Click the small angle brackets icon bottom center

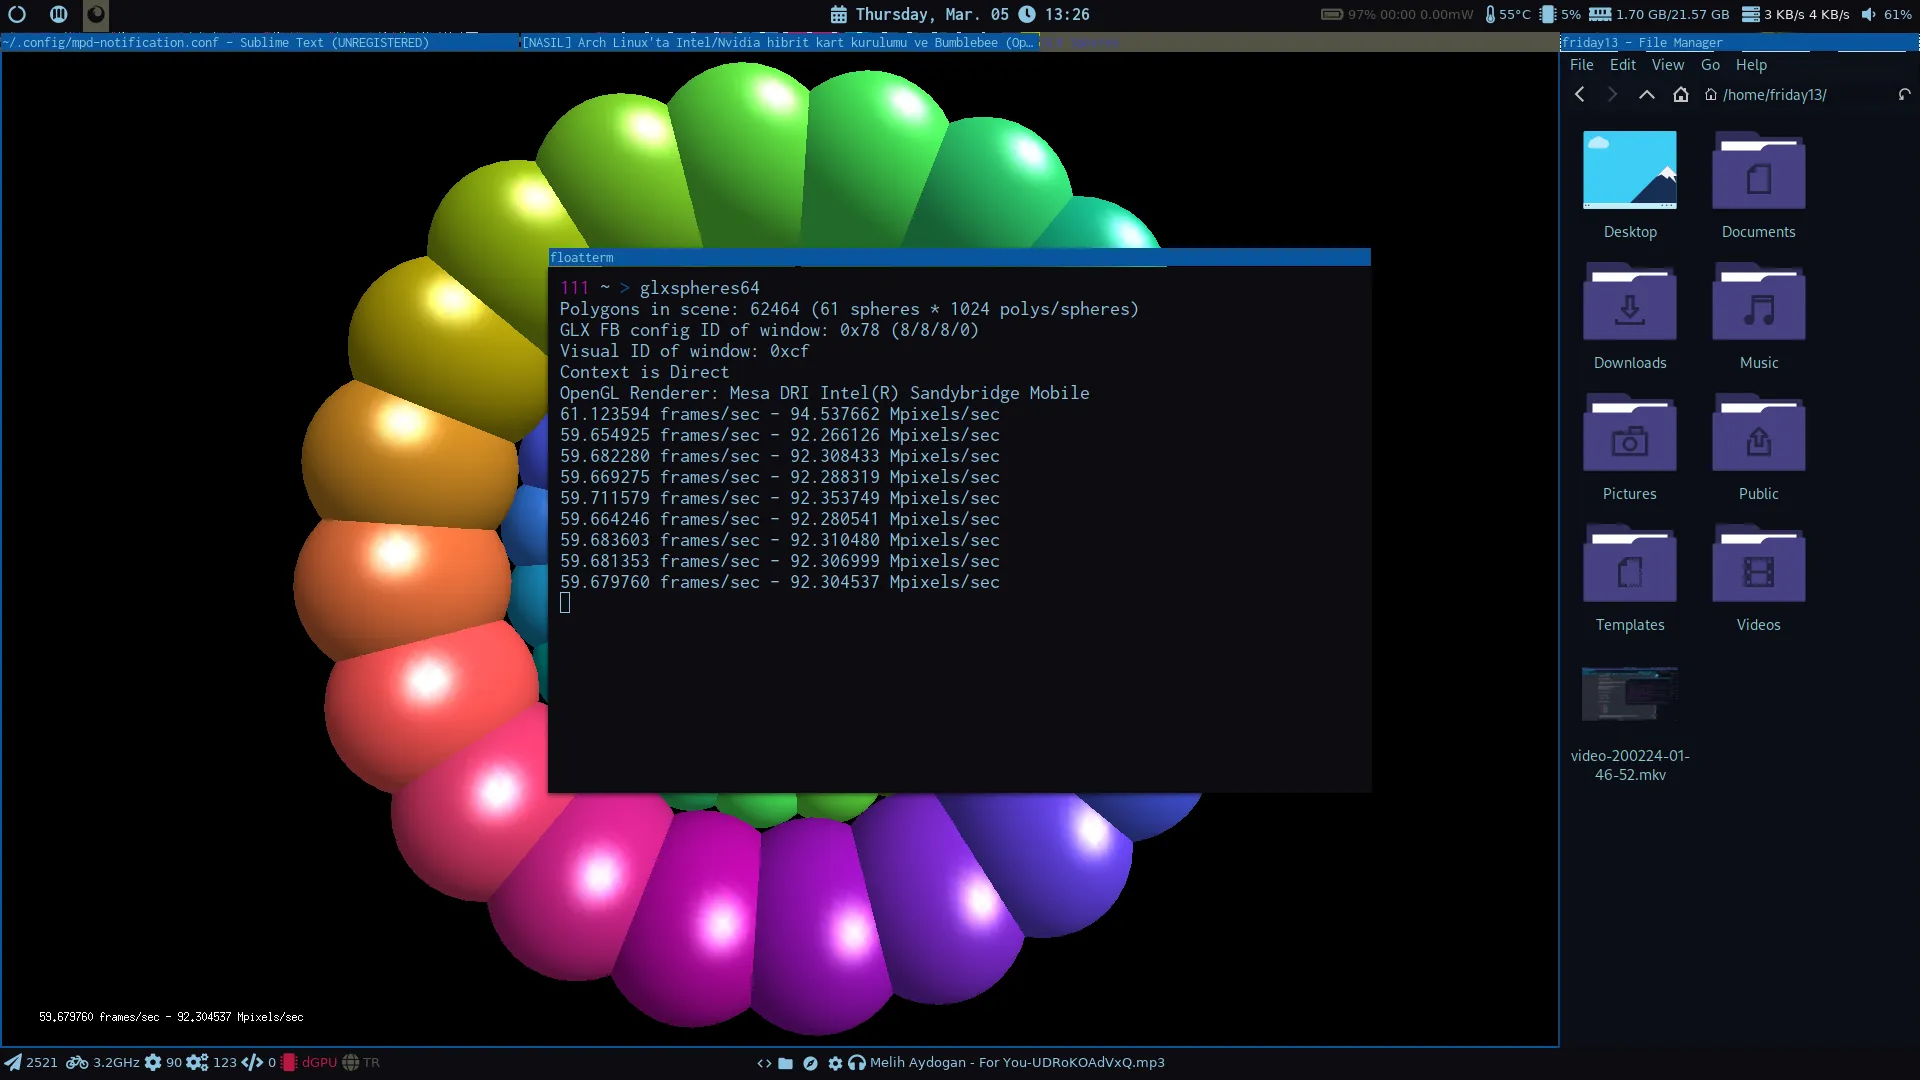click(x=764, y=1064)
